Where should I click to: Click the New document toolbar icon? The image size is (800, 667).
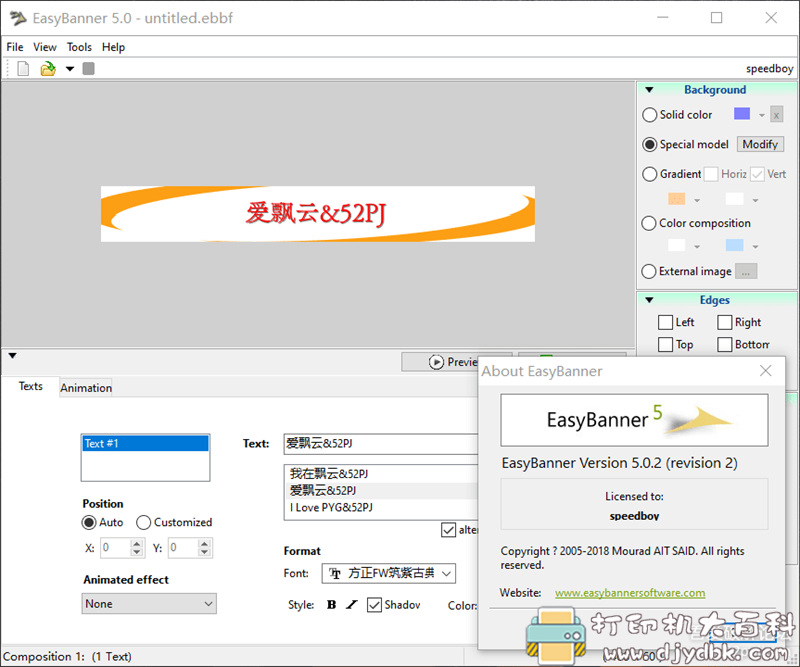click(x=23, y=68)
